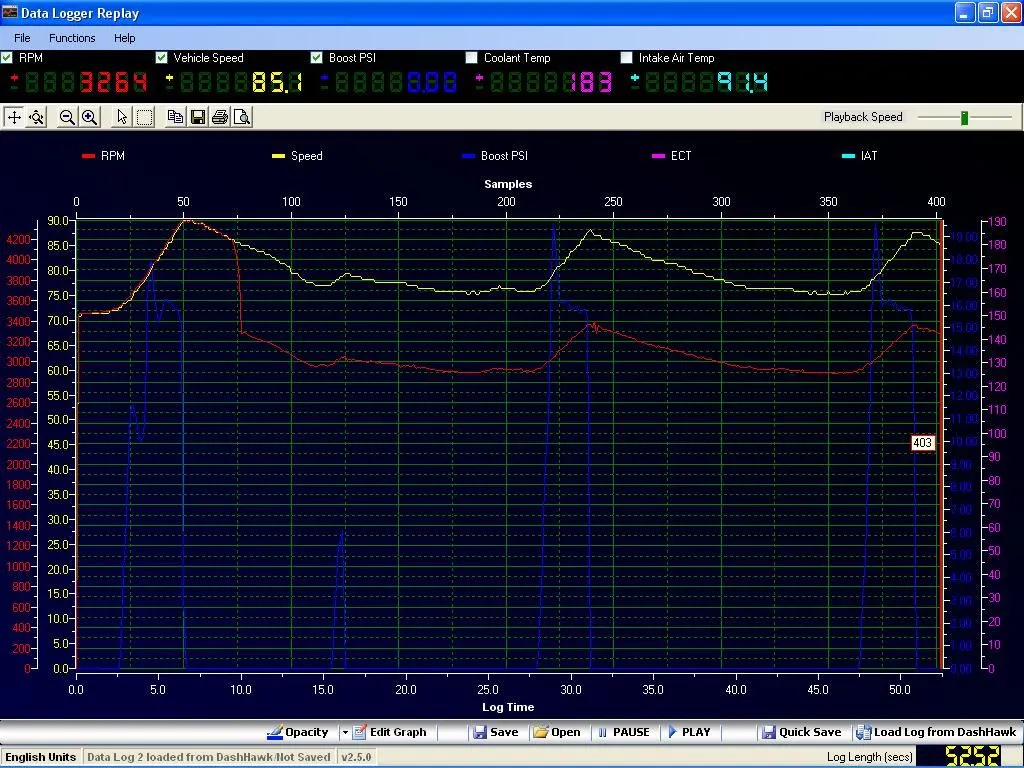The width and height of the screenshot is (1024, 768).
Task: Expand the dropdown arrow beside Edit Graph
Action: (345, 733)
